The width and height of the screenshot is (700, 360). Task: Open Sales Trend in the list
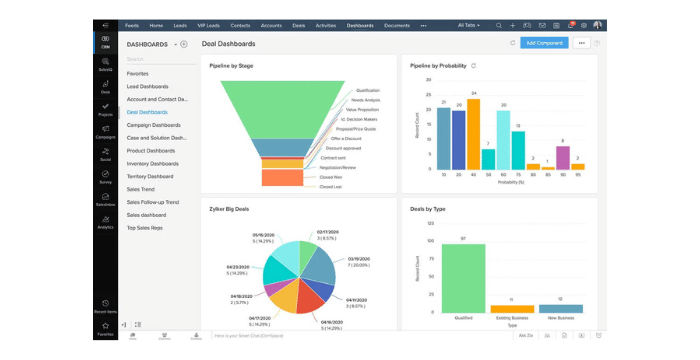click(141, 189)
